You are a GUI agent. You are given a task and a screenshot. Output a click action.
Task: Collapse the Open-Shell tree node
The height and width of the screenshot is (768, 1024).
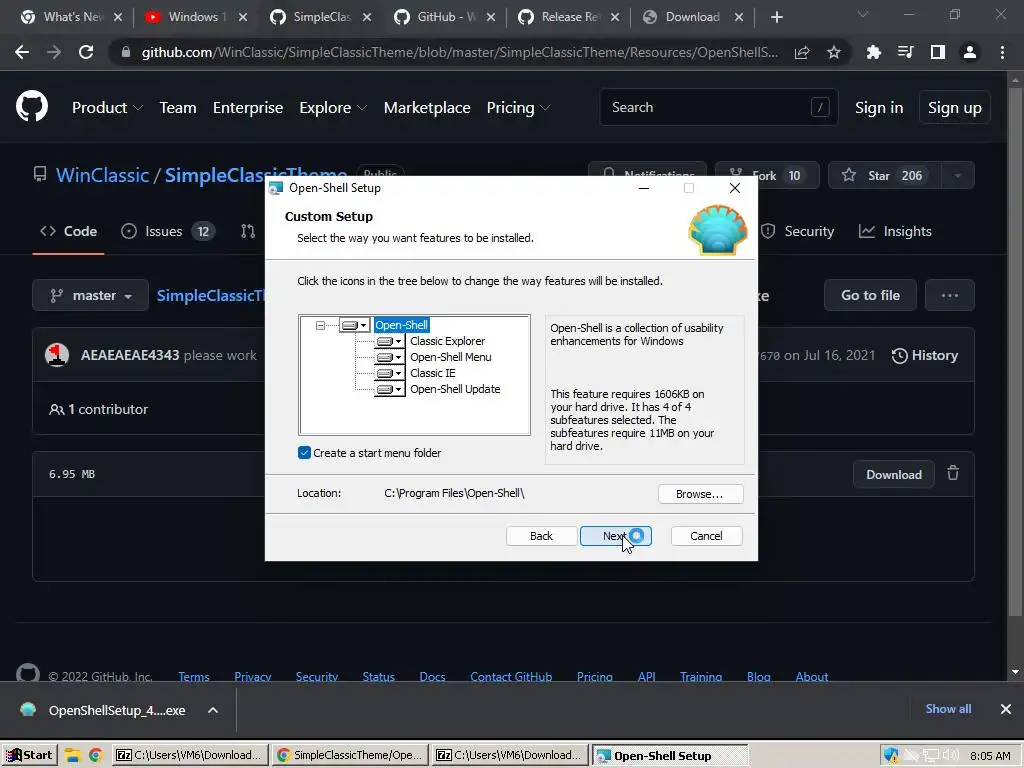[320, 325]
